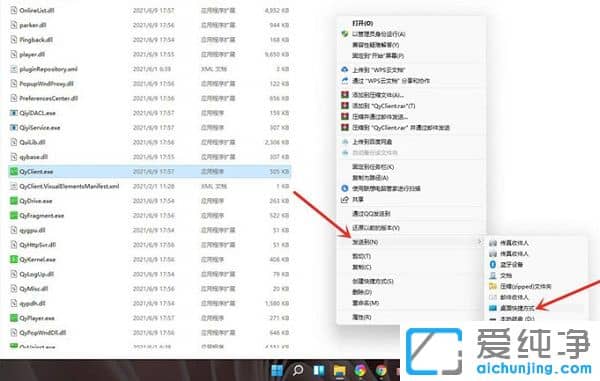
Task: Select 固定到任务栏(K) menu entry
Action: [373, 167]
